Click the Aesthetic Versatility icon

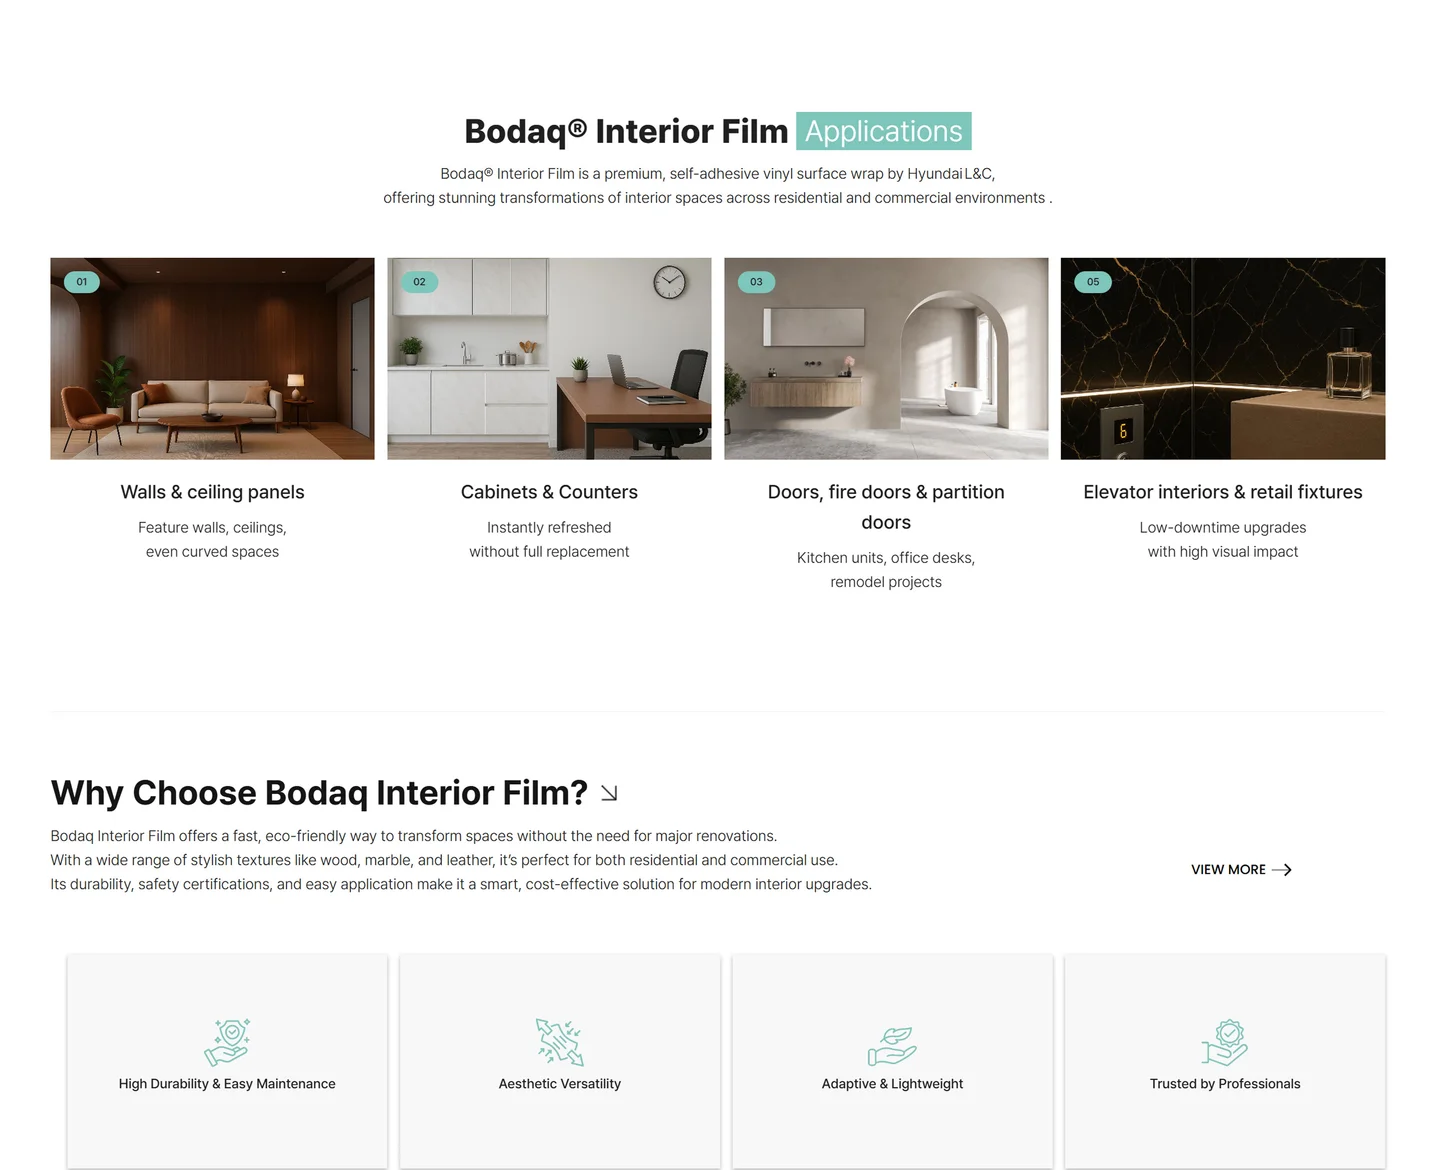pyautogui.click(x=559, y=1042)
